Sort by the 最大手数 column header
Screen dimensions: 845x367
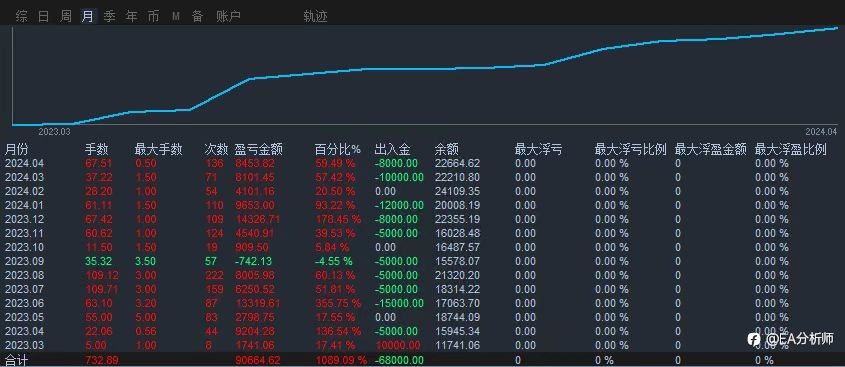pos(158,149)
